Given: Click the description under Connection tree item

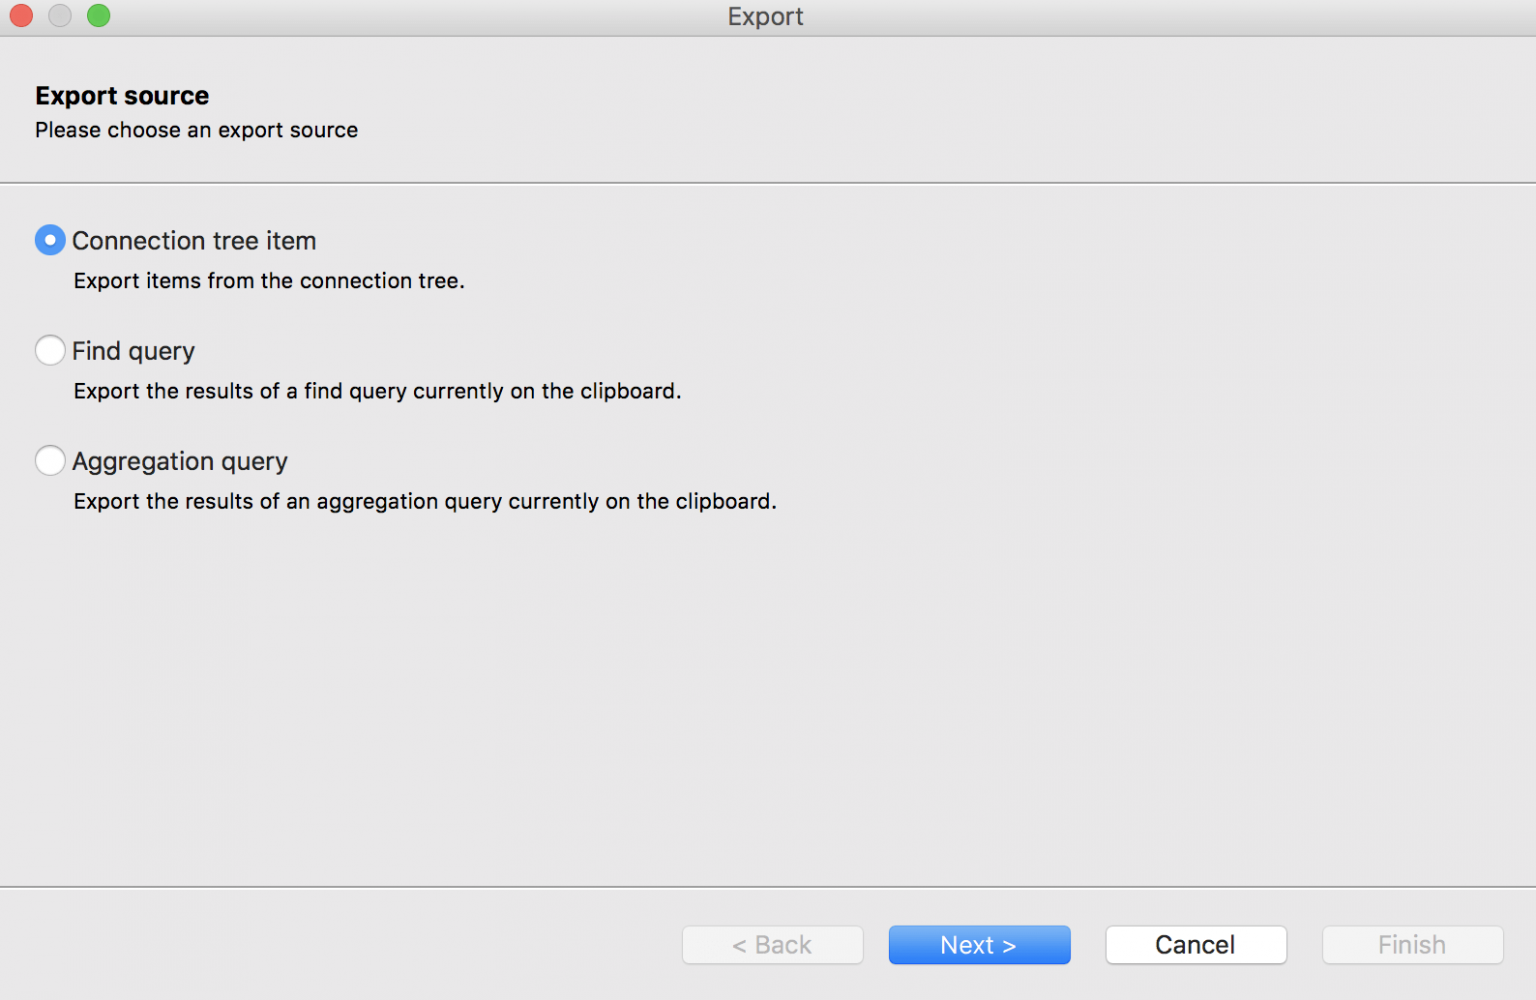Looking at the screenshot, I should [268, 281].
